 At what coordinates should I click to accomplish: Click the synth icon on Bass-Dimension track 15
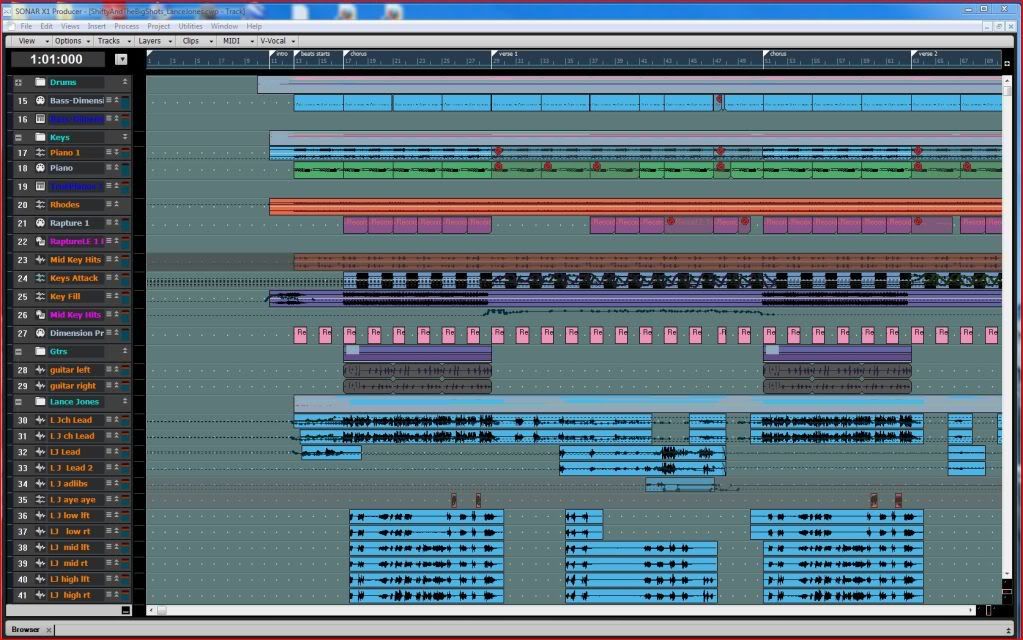coord(40,101)
